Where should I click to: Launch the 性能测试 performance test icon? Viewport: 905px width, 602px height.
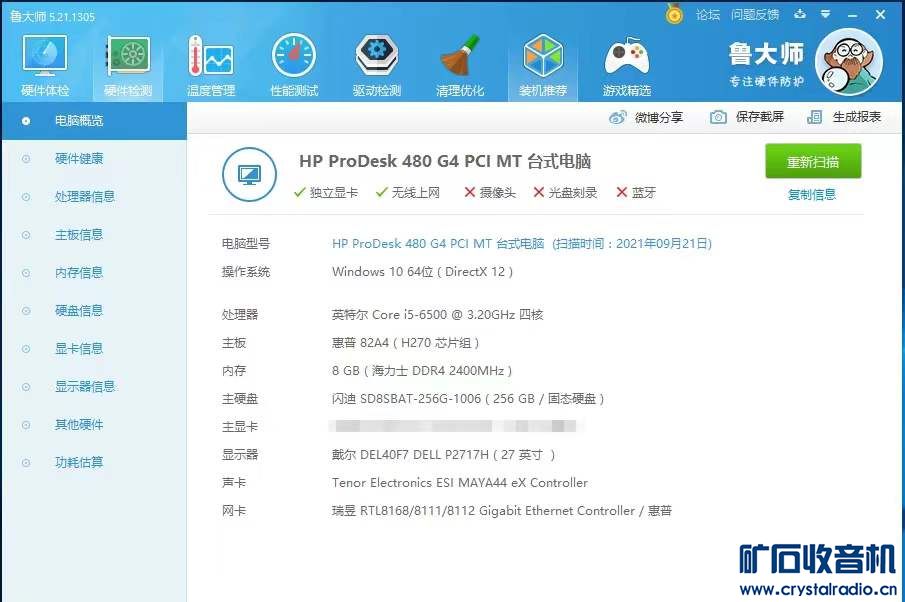click(x=294, y=65)
